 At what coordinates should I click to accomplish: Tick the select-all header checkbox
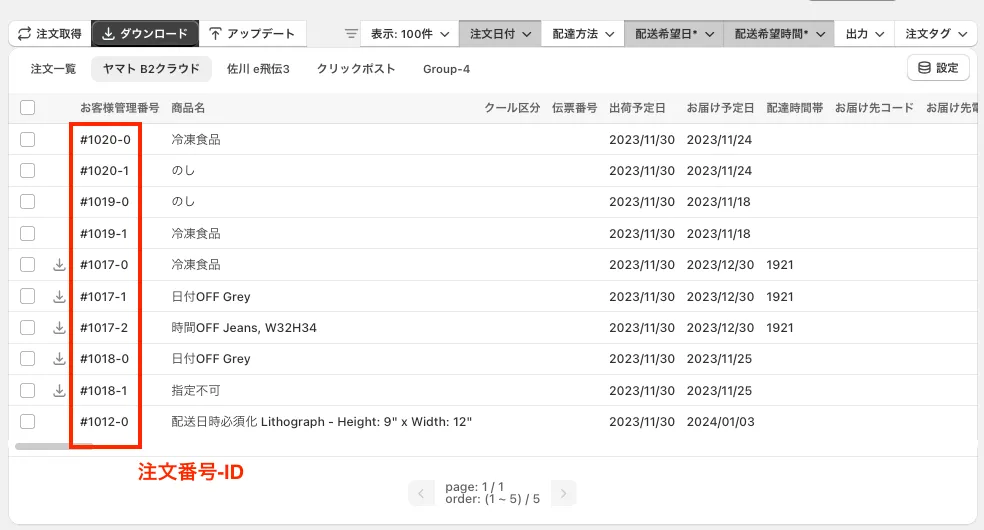tap(27, 108)
